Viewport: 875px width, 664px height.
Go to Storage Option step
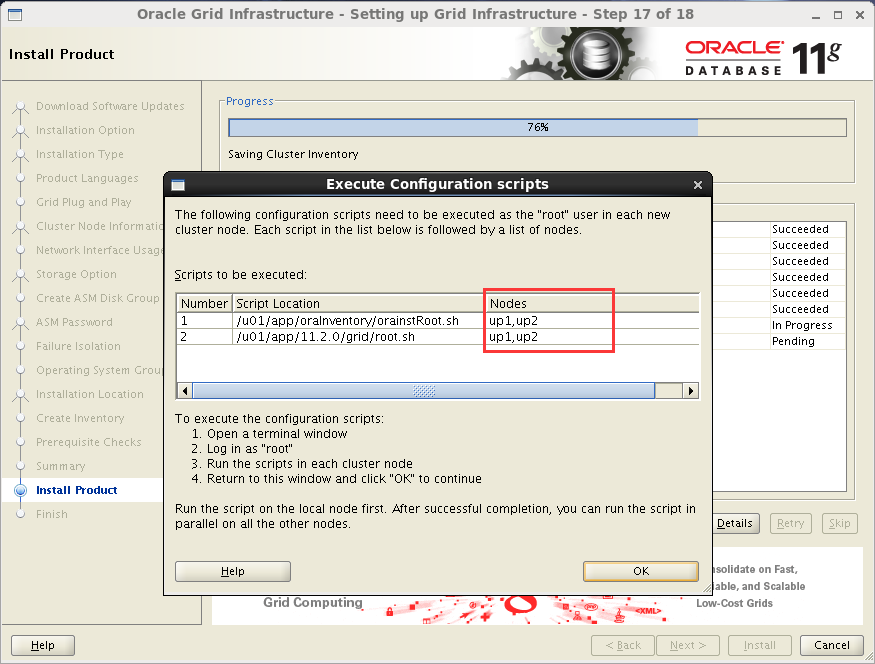(x=76, y=274)
